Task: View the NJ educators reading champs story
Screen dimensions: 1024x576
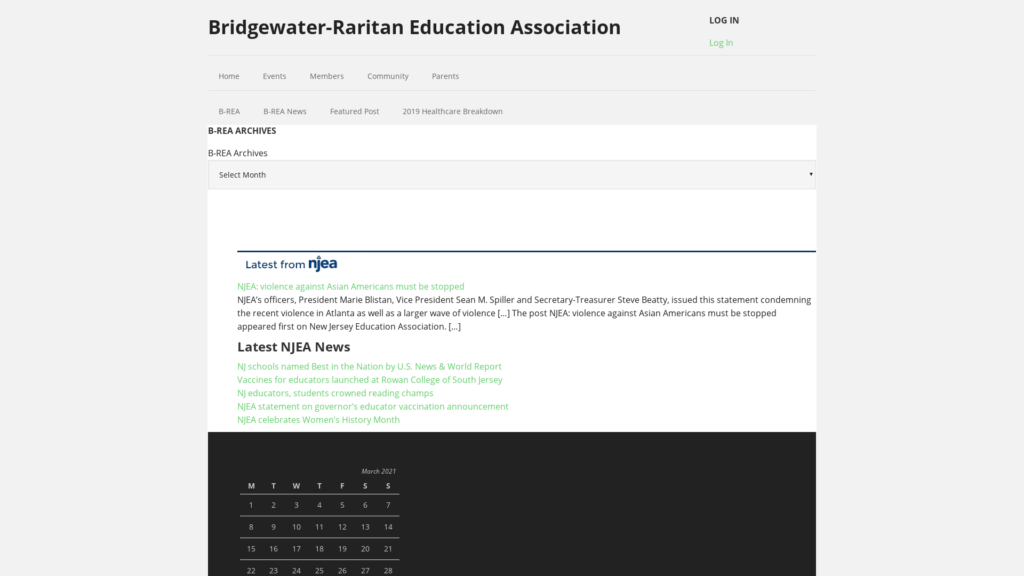Action: pos(335,393)
